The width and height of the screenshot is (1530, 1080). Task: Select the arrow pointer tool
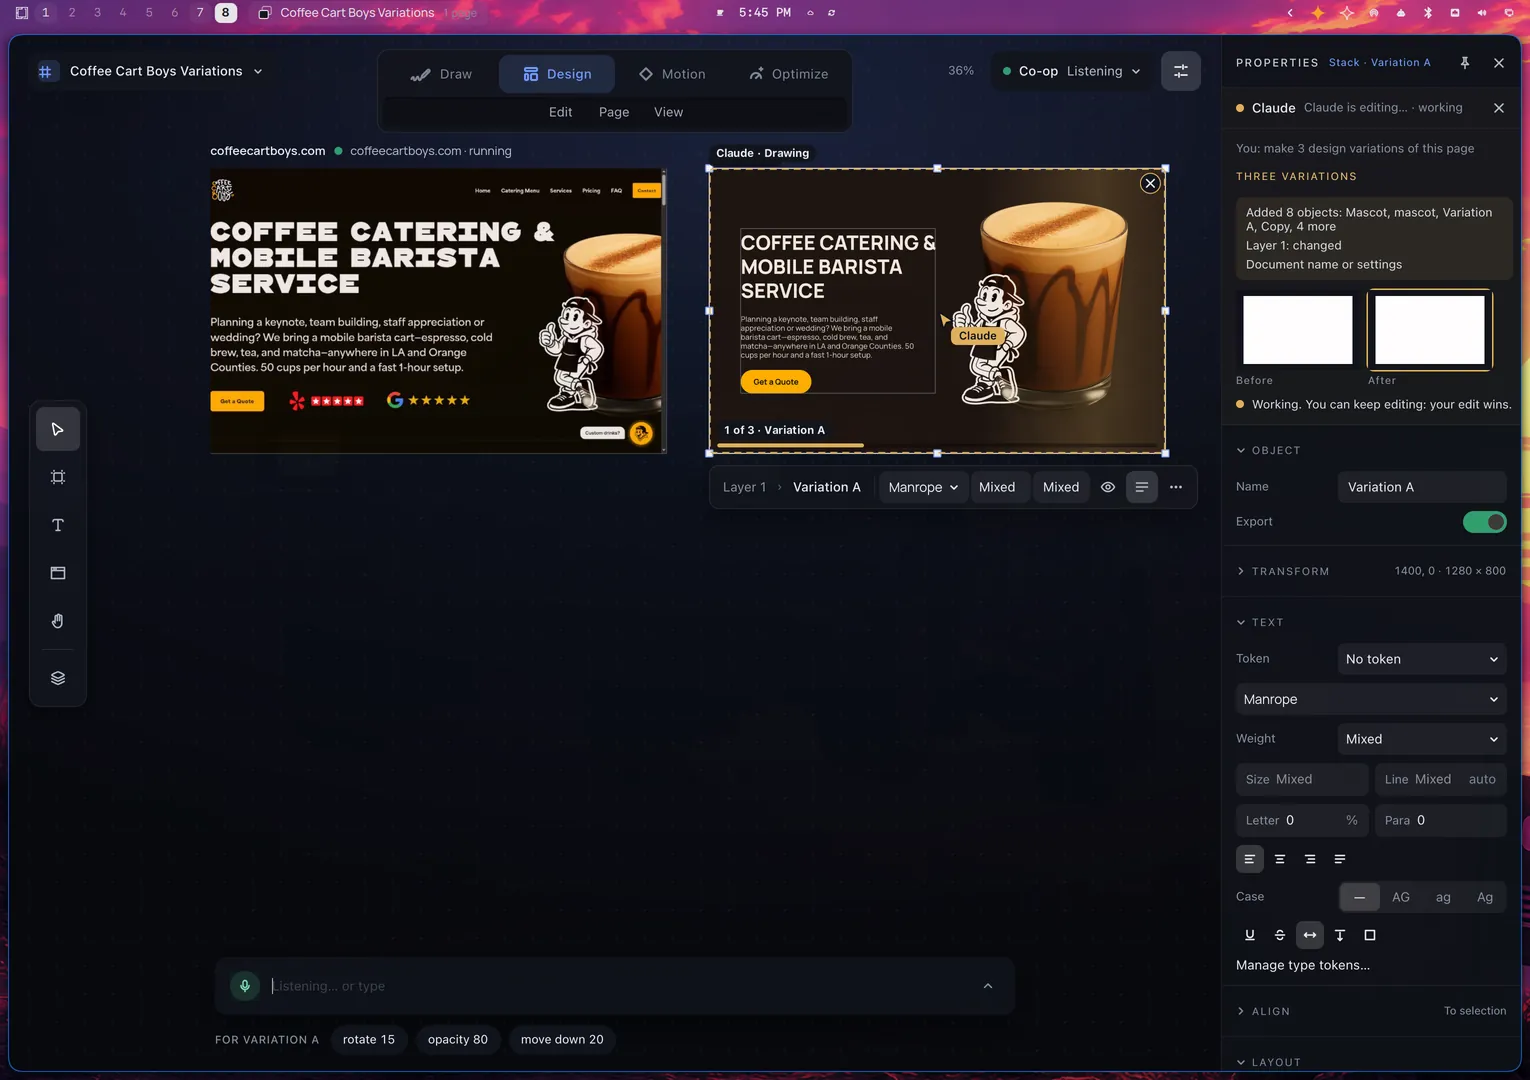point(58,429)
